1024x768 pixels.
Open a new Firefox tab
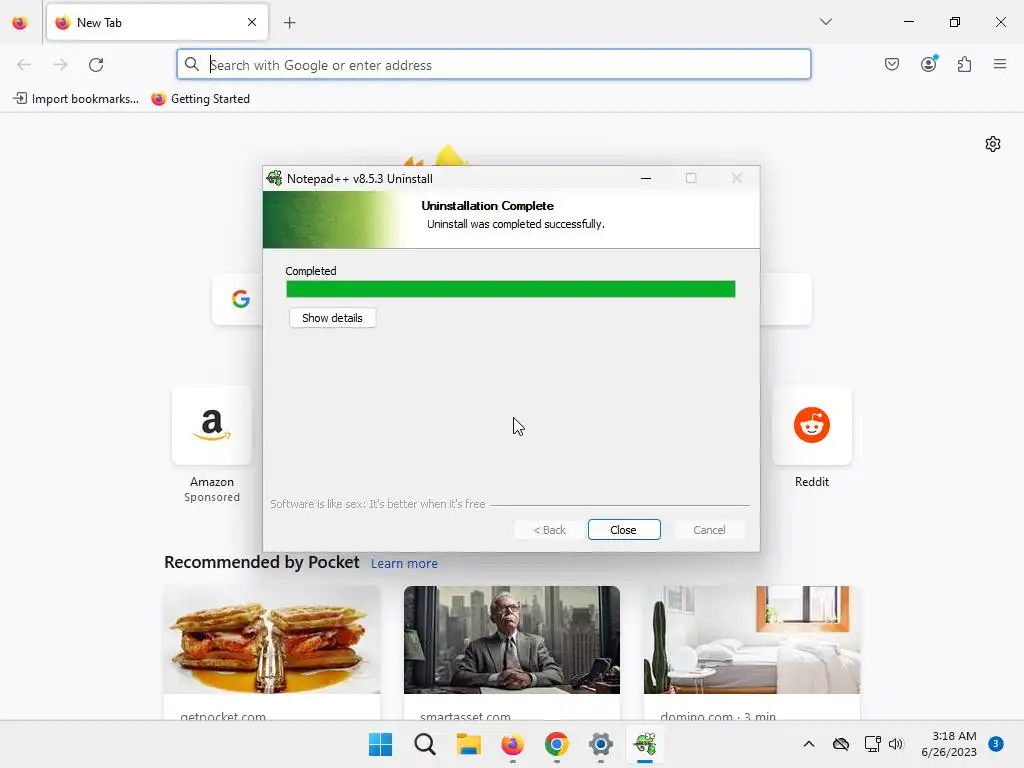click(x=290, y=23)
